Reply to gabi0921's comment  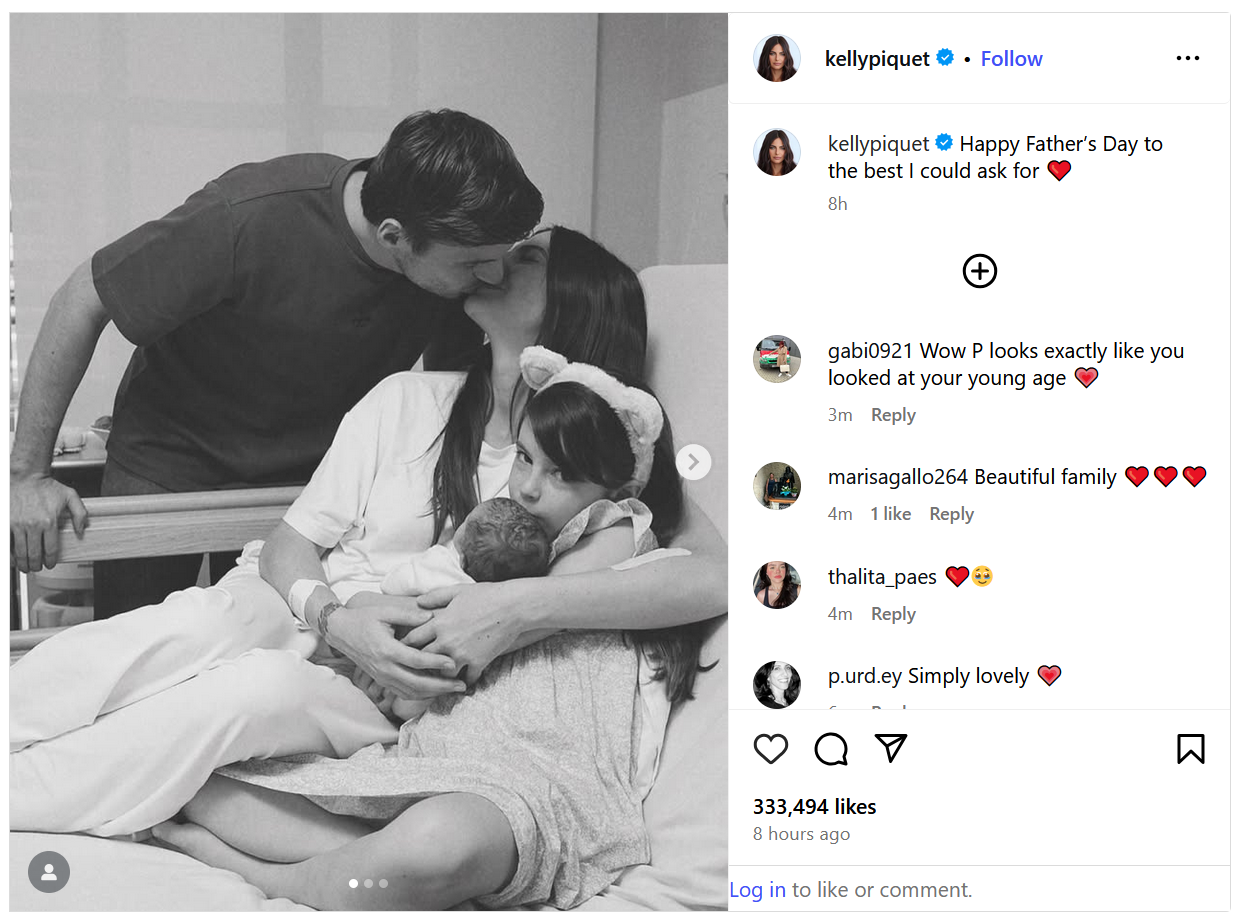point(893,415)
